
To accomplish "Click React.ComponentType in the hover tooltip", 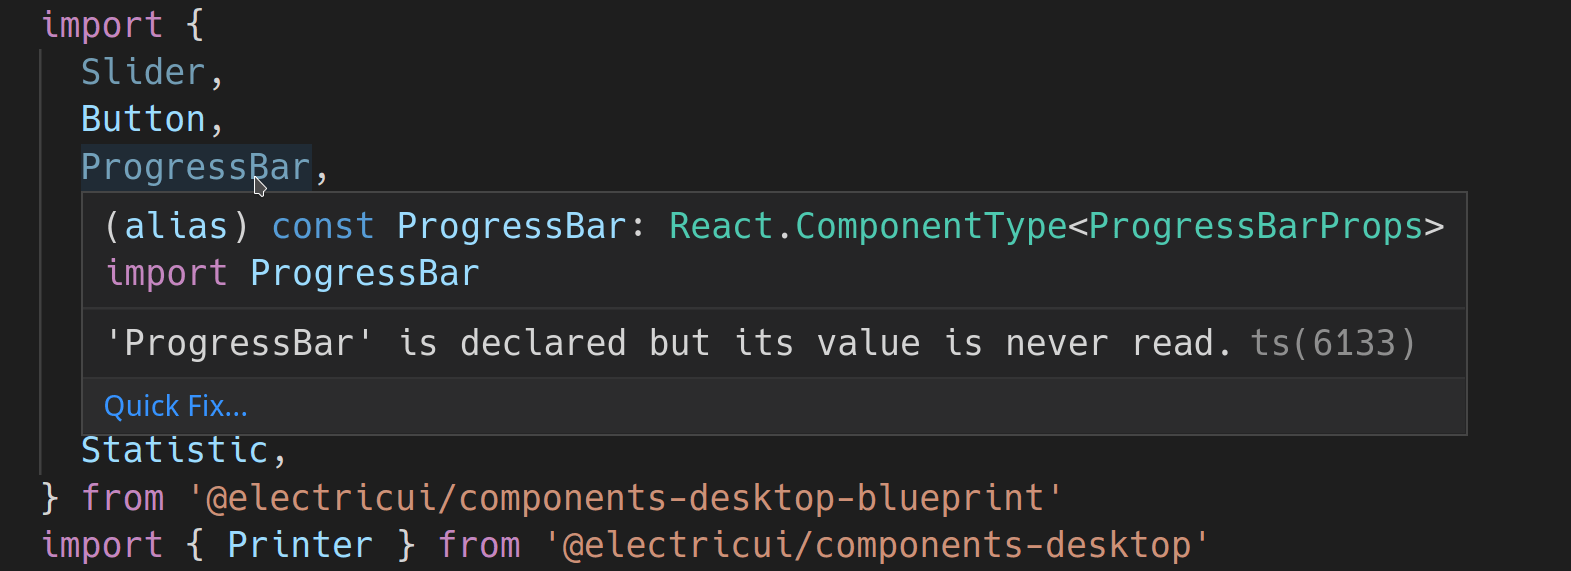I will click(x=868, y=226).
